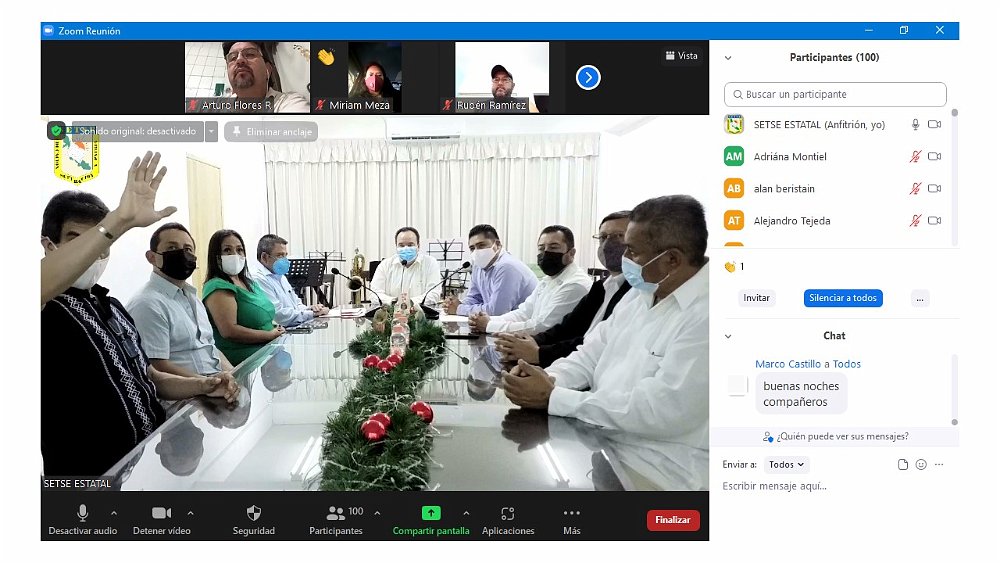Unmute Adriána Montiel's microphone
1000x563 pixels.
coord(914,157)
